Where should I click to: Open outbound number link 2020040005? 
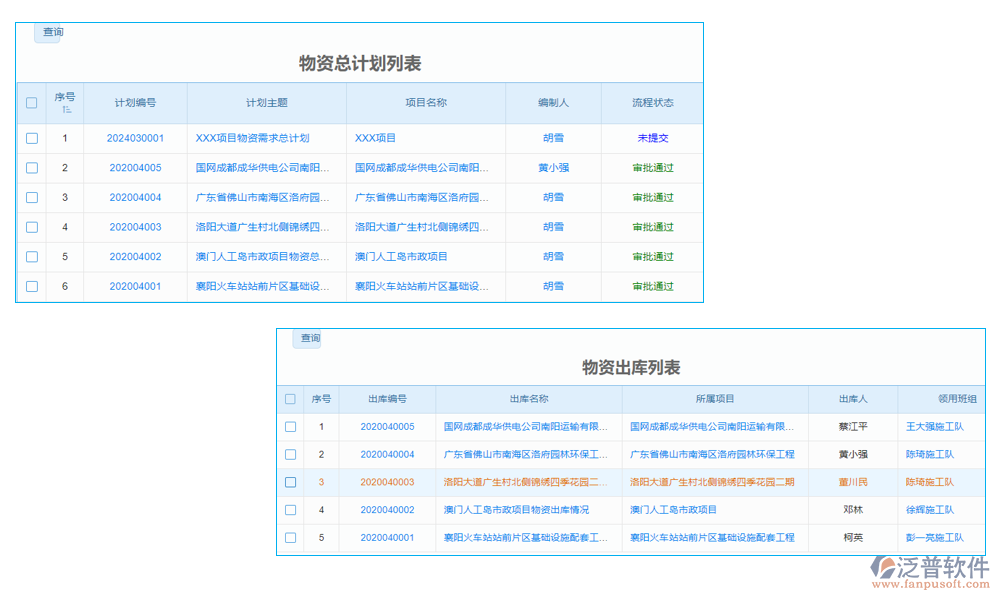tap(387, 426)
